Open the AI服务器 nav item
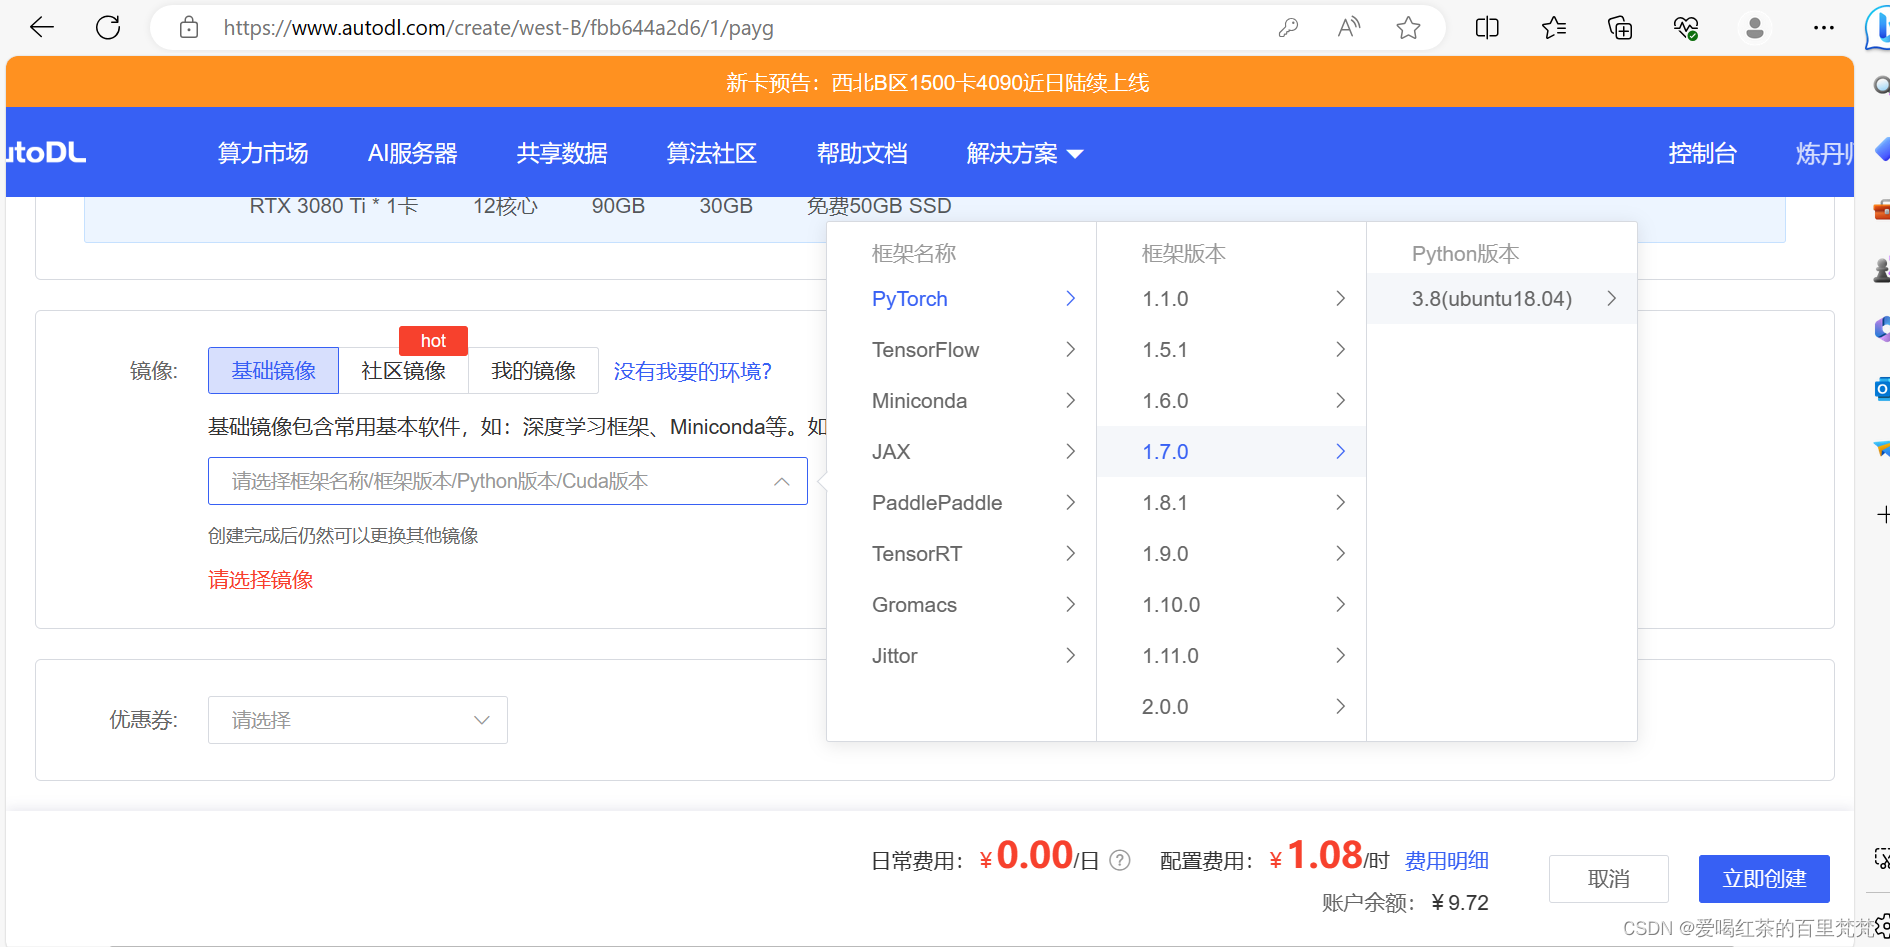 pos(413,153)
